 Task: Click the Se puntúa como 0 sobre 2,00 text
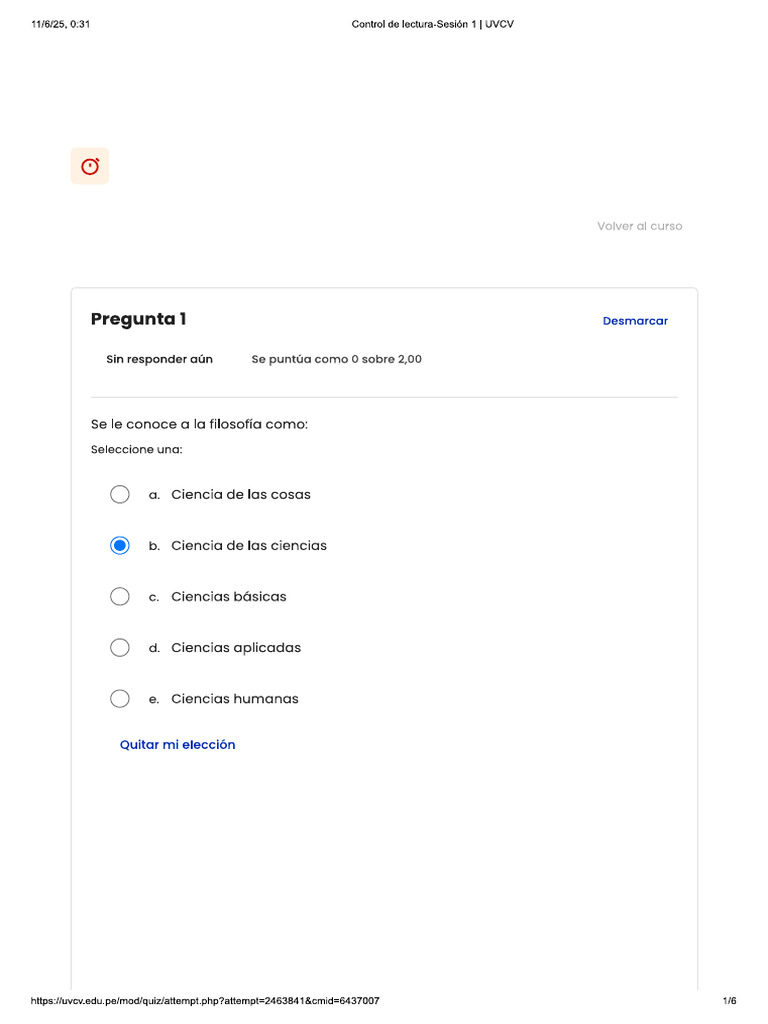click(x=336, y=359)
